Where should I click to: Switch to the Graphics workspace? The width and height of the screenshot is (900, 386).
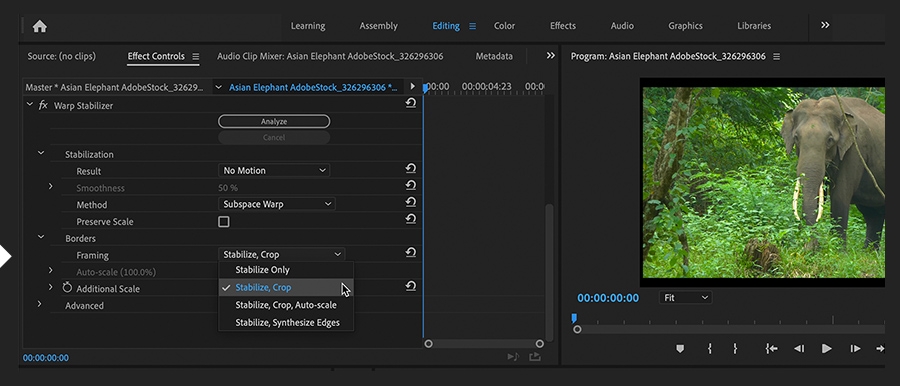tap(685, 26)
